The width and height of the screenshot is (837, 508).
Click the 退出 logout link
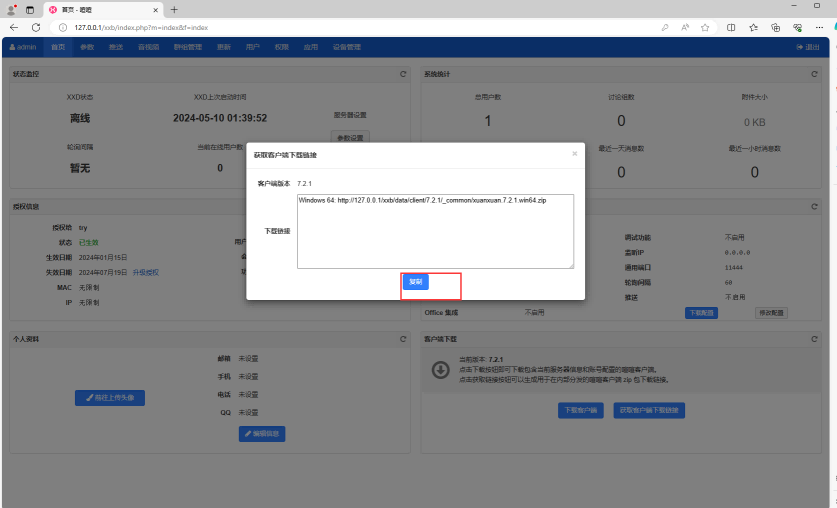coord(807,47)
